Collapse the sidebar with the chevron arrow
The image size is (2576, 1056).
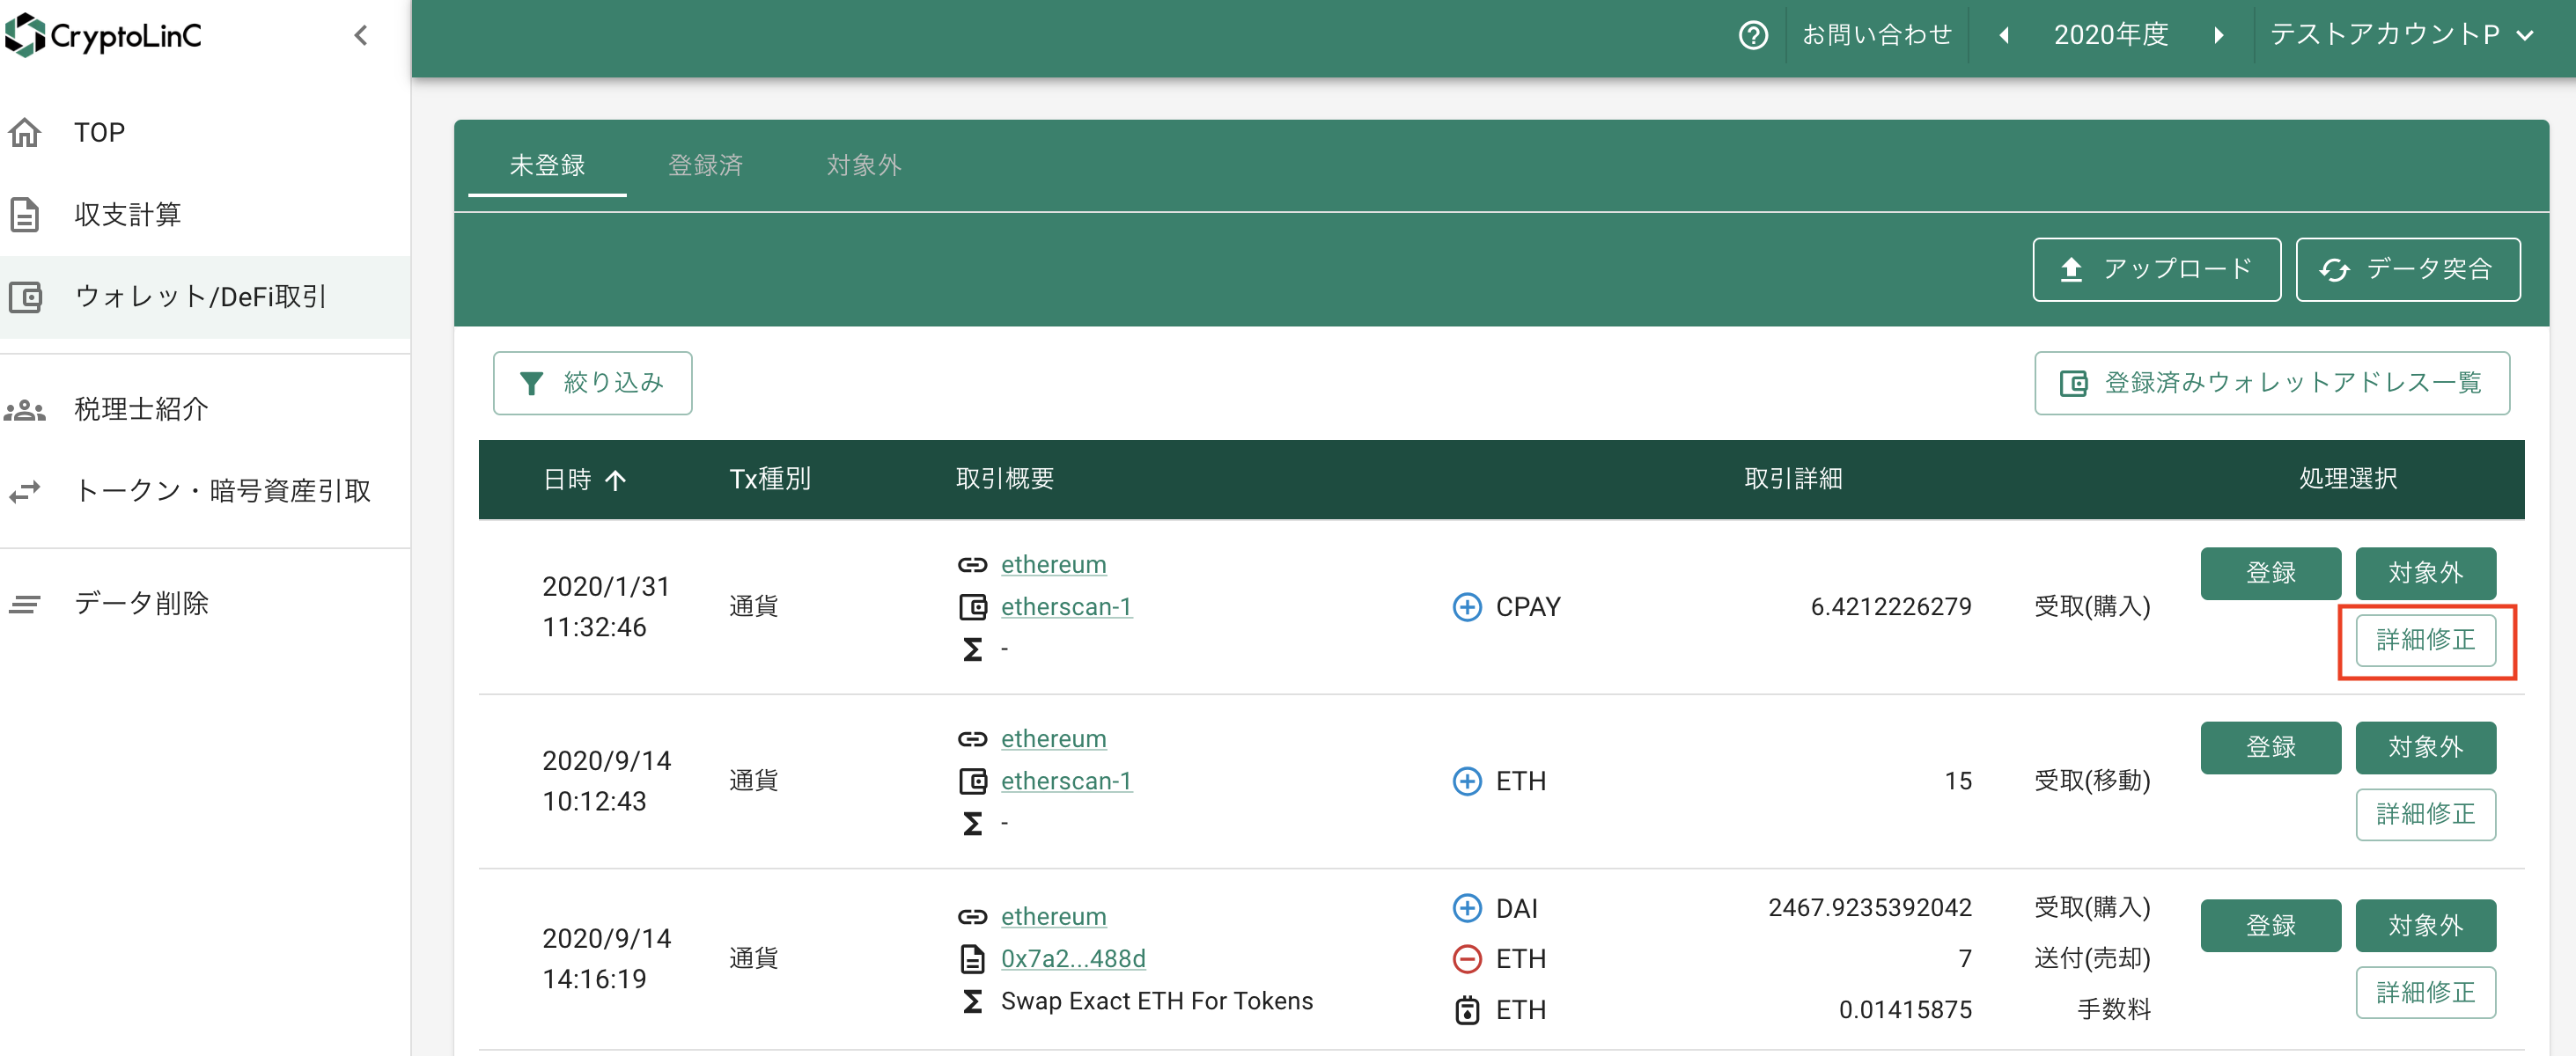[x=361, y=35]
